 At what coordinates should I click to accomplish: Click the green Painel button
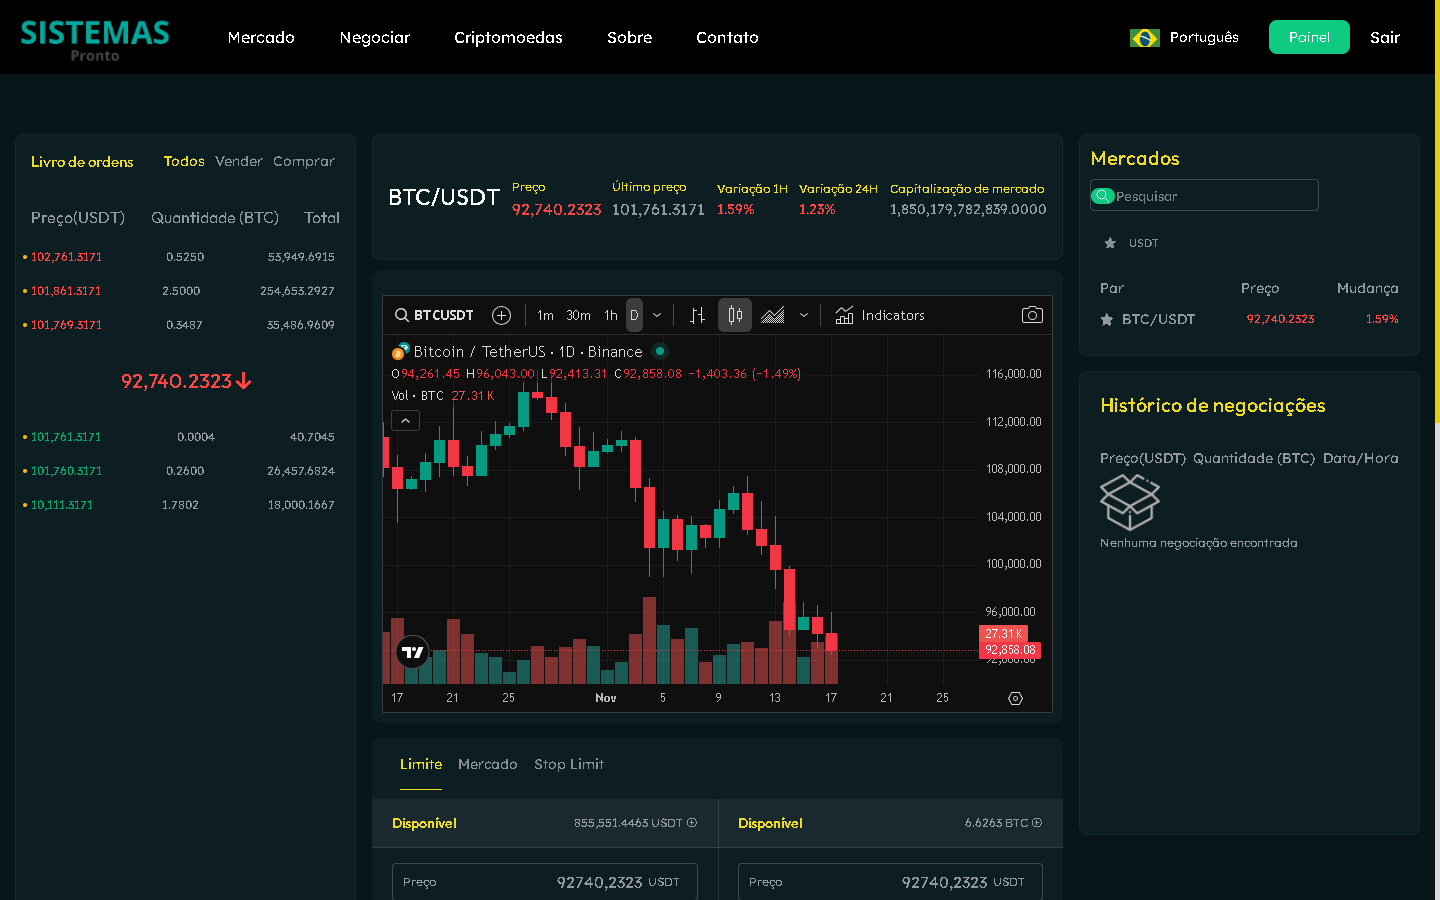(x=1308, y=37)
